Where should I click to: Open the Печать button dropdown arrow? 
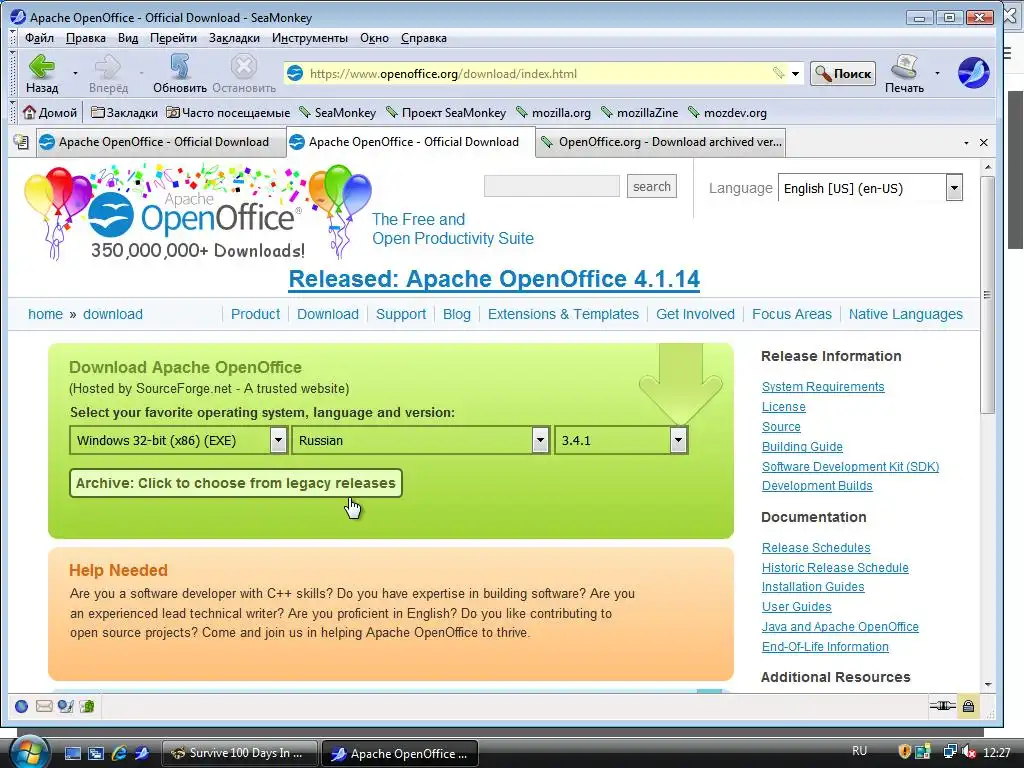click(x=938, y=73)
